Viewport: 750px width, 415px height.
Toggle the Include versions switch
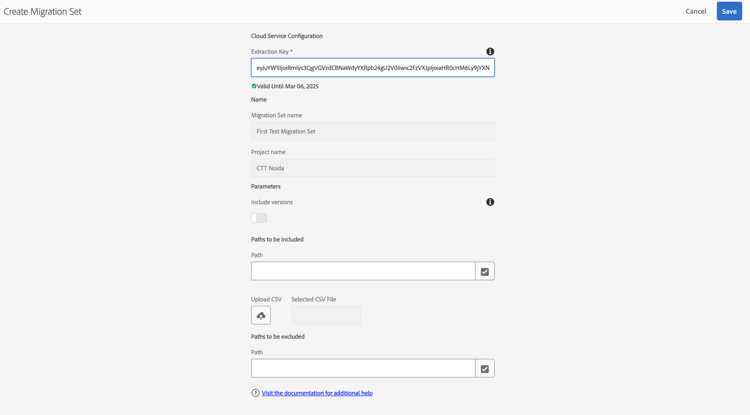pyautogui.click(x=259, y=218)
